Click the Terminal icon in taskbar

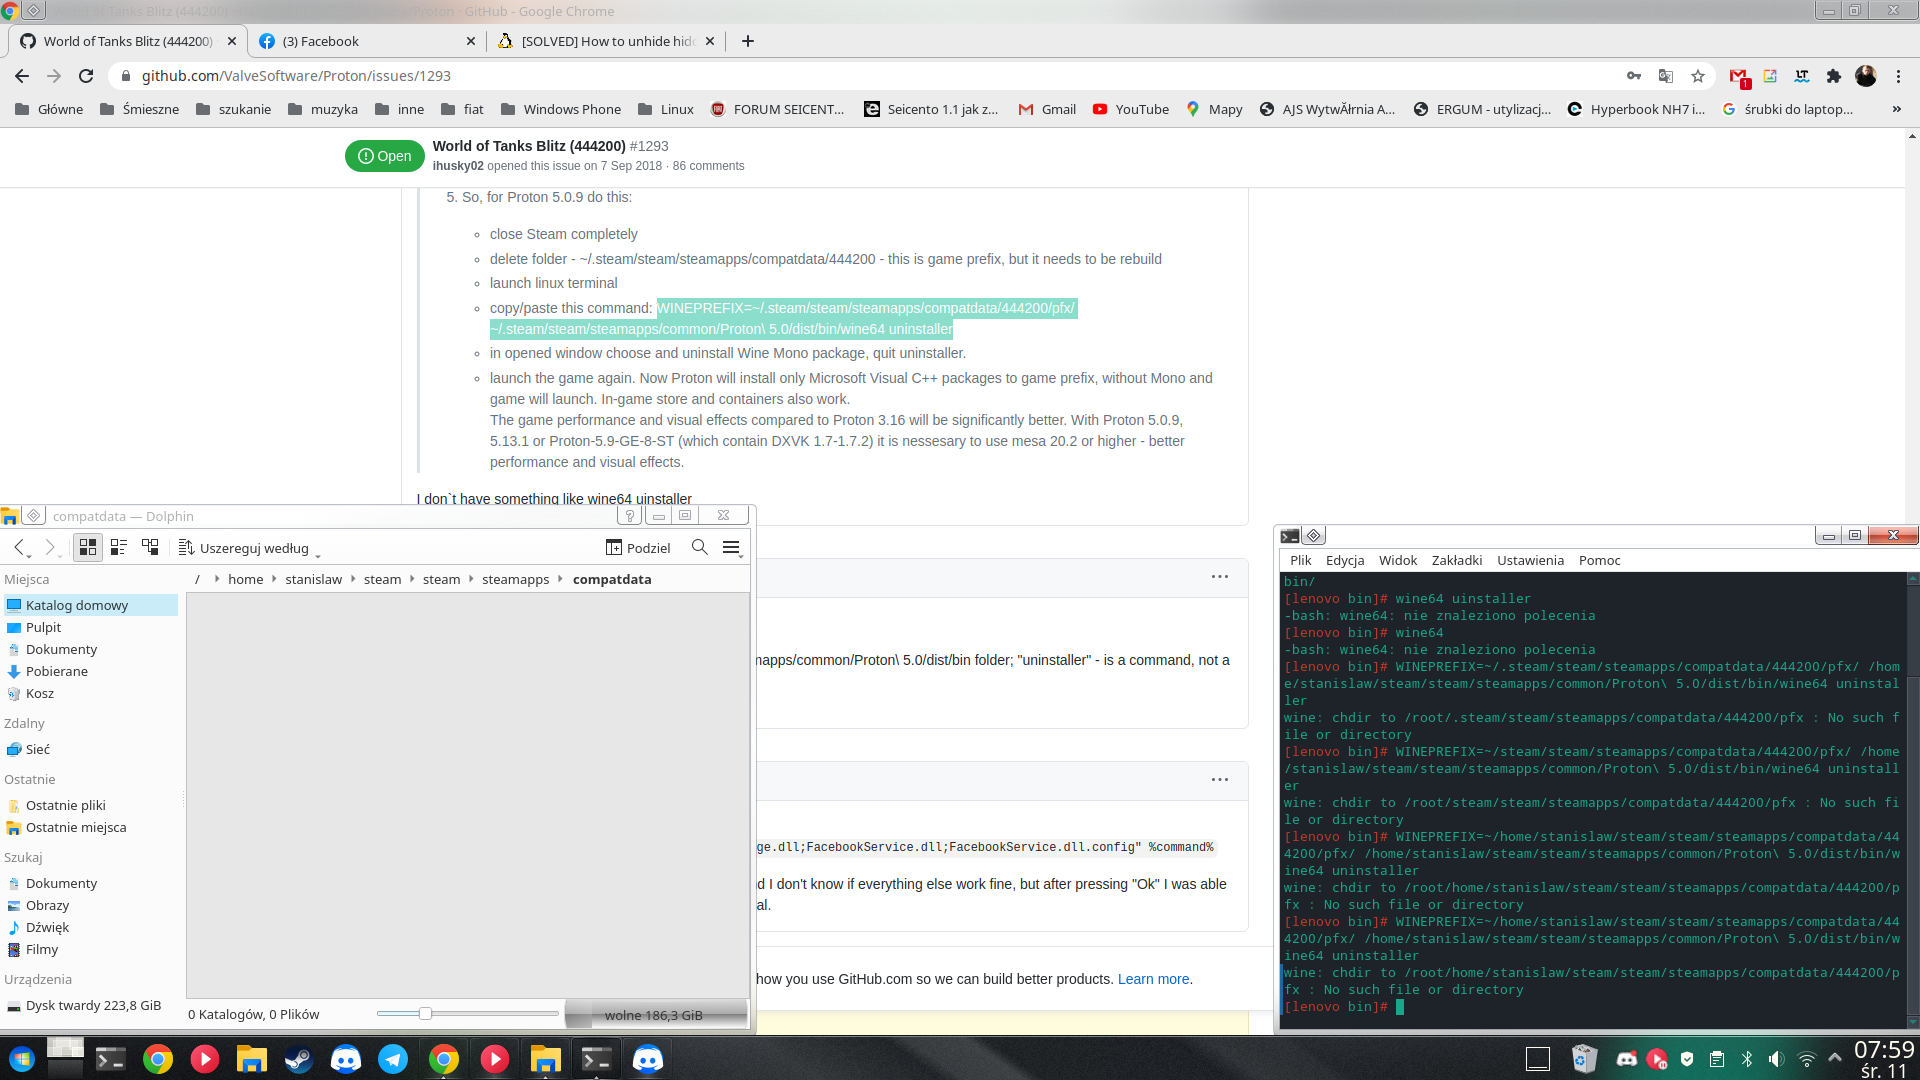coord(596,1059)
